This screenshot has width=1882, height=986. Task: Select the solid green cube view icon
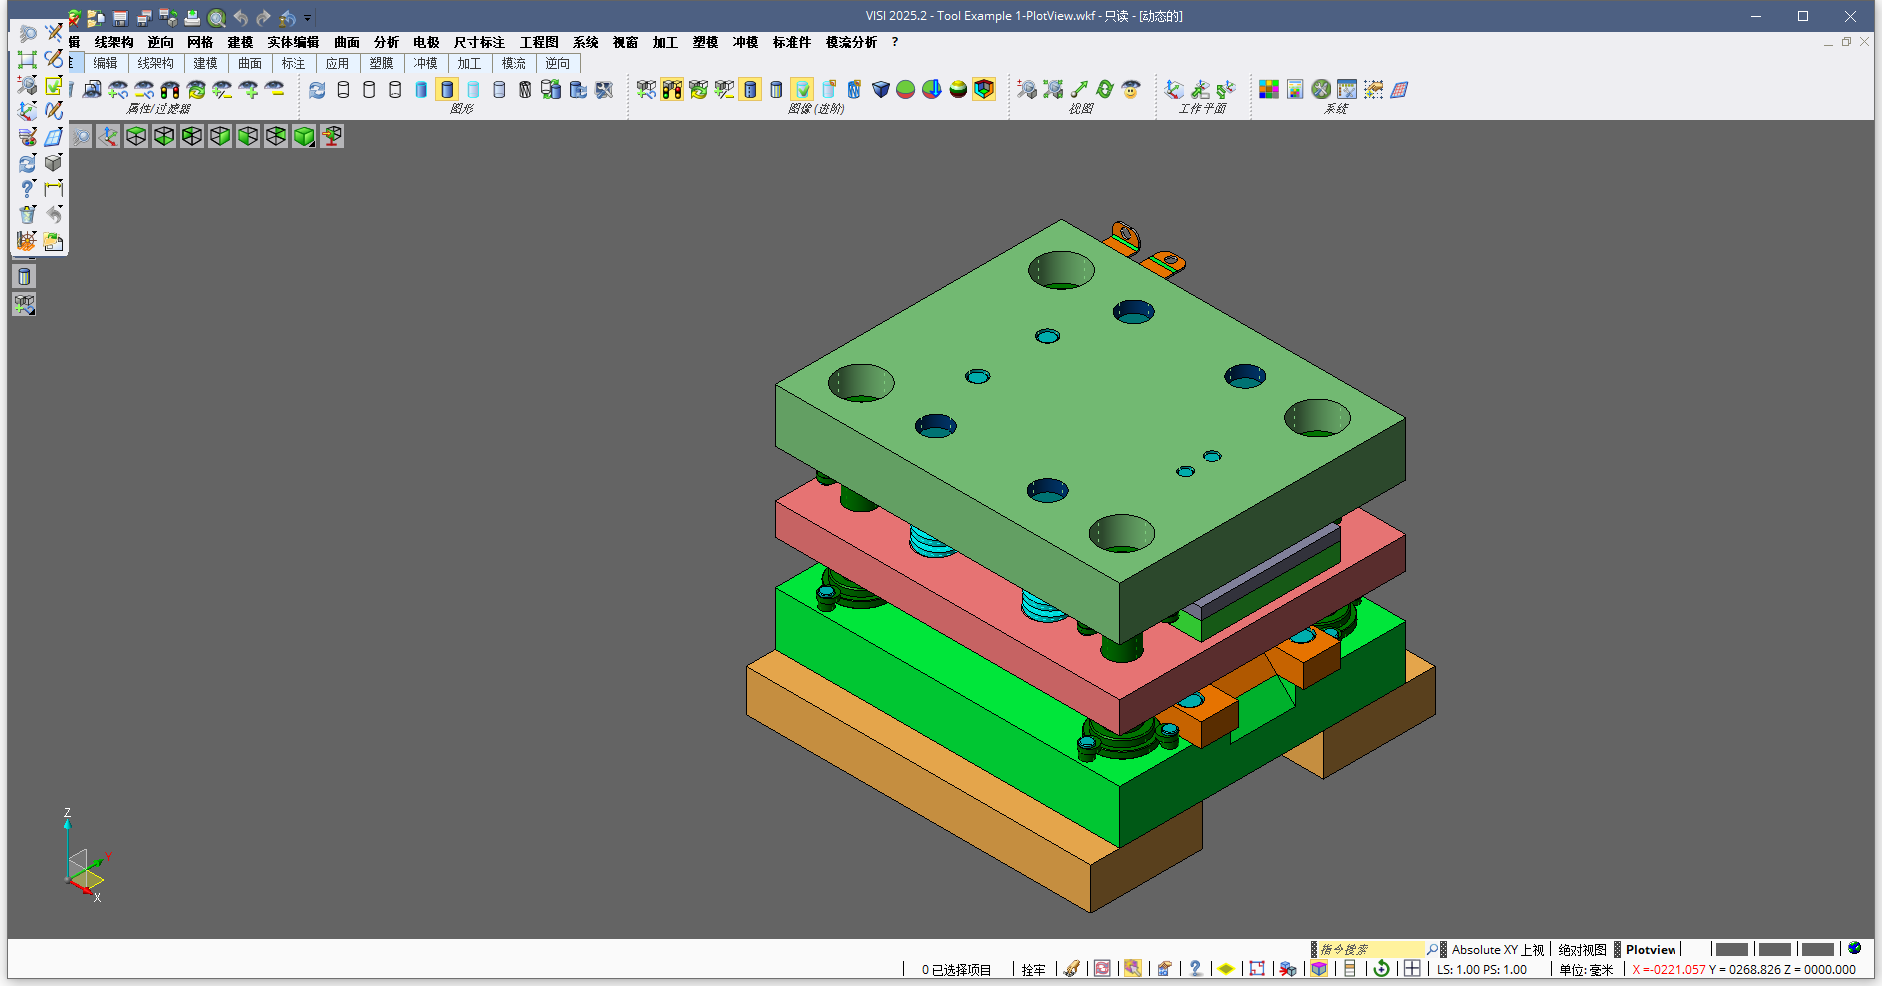(x=304, y=136)
